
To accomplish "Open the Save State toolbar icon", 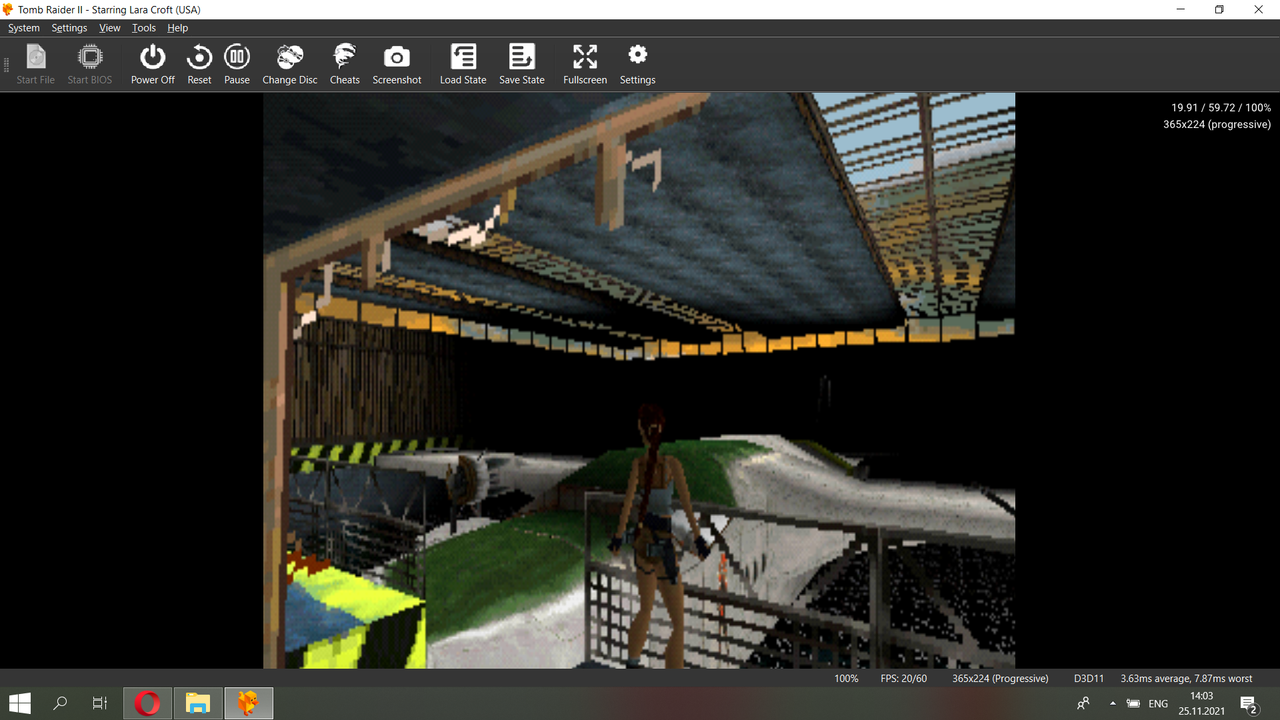I will point(522,65).
